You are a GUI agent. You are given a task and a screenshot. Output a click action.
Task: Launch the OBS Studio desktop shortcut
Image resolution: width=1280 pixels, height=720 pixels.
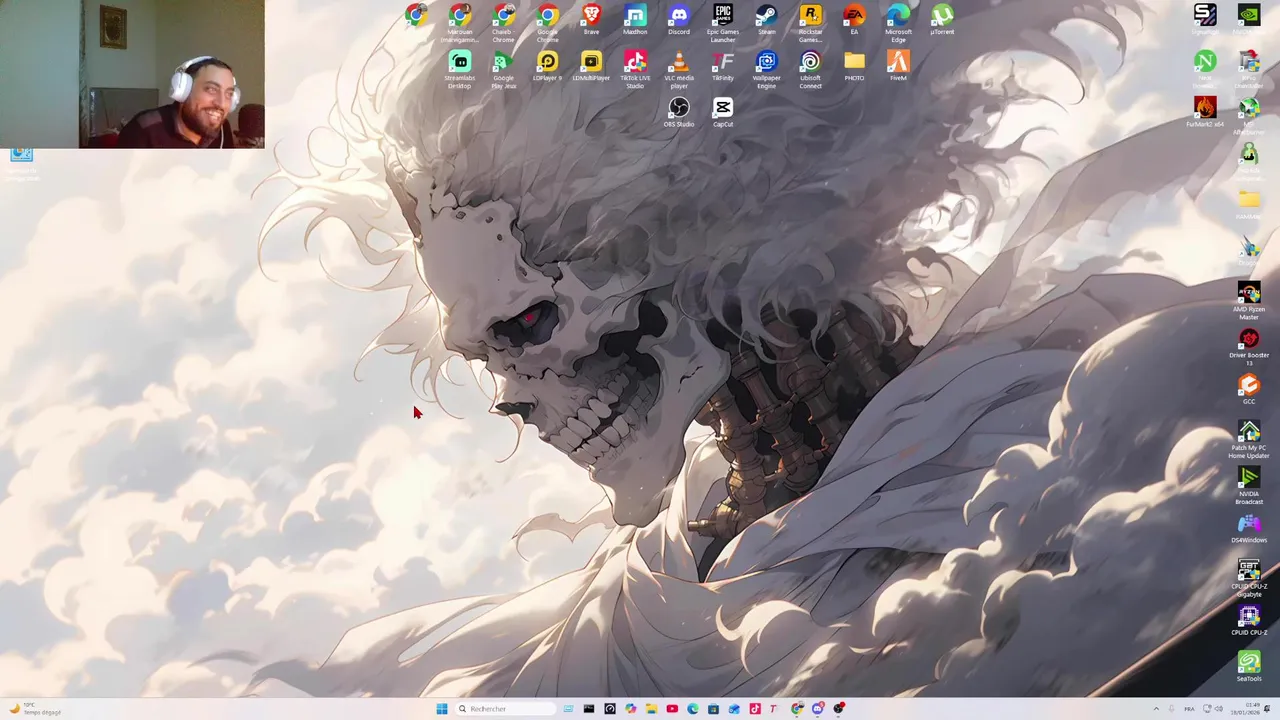pos(679,112)
